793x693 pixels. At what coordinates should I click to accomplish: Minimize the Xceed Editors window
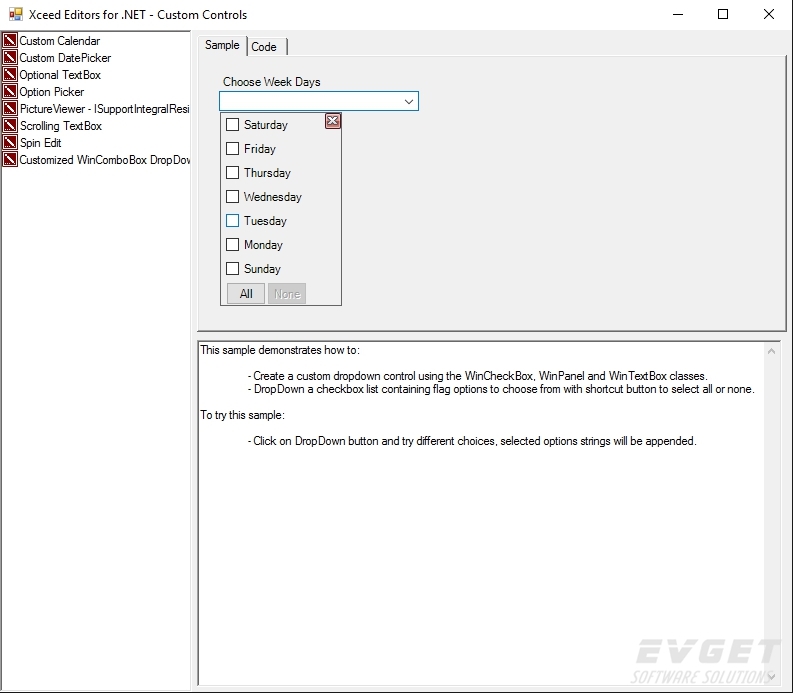(x=678, y=14)
